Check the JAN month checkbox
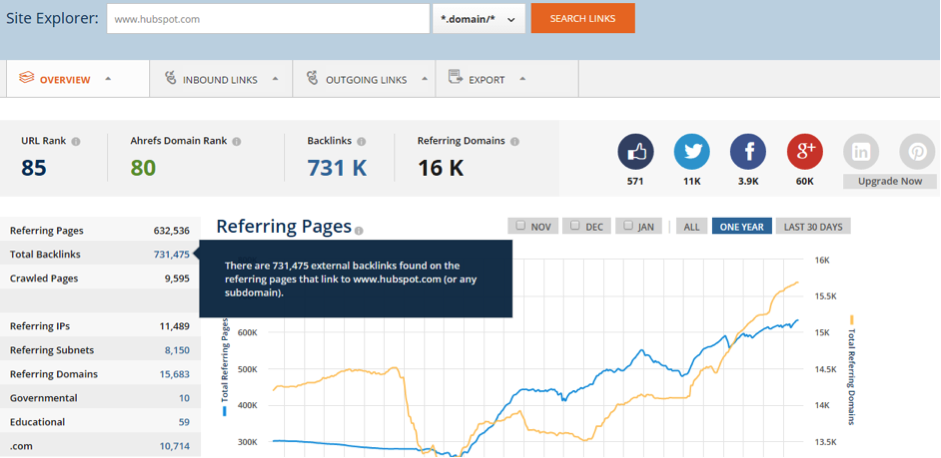Image resolution: width=941 pixels, height=458 pixels. (x=628, y=226)
